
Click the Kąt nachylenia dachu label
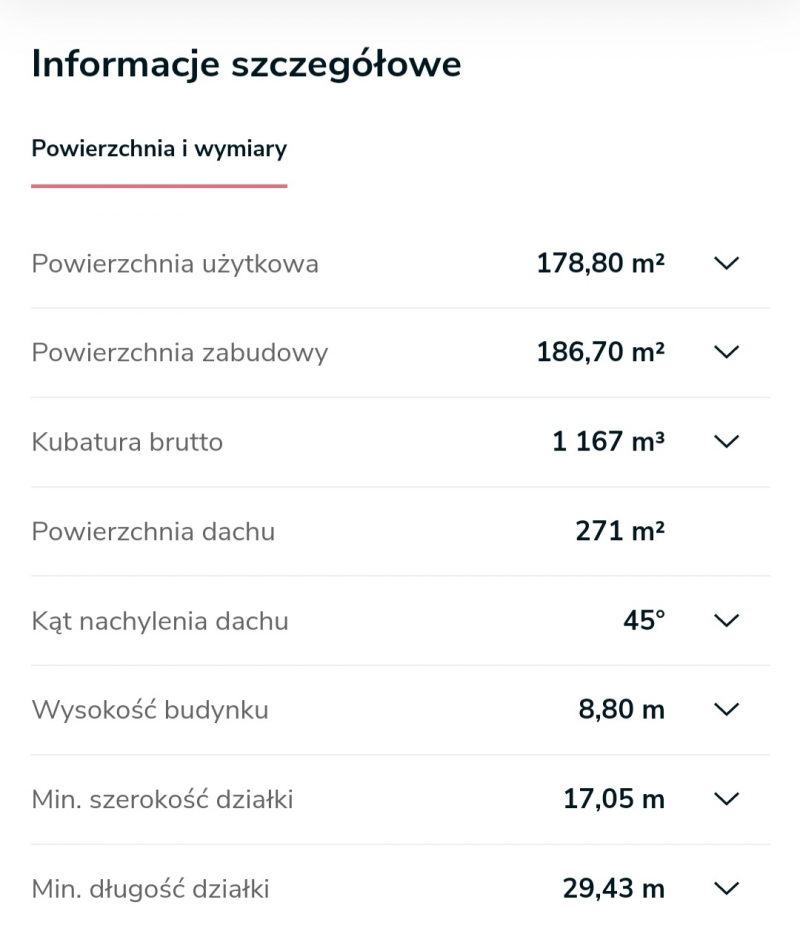tap(160, 621)
